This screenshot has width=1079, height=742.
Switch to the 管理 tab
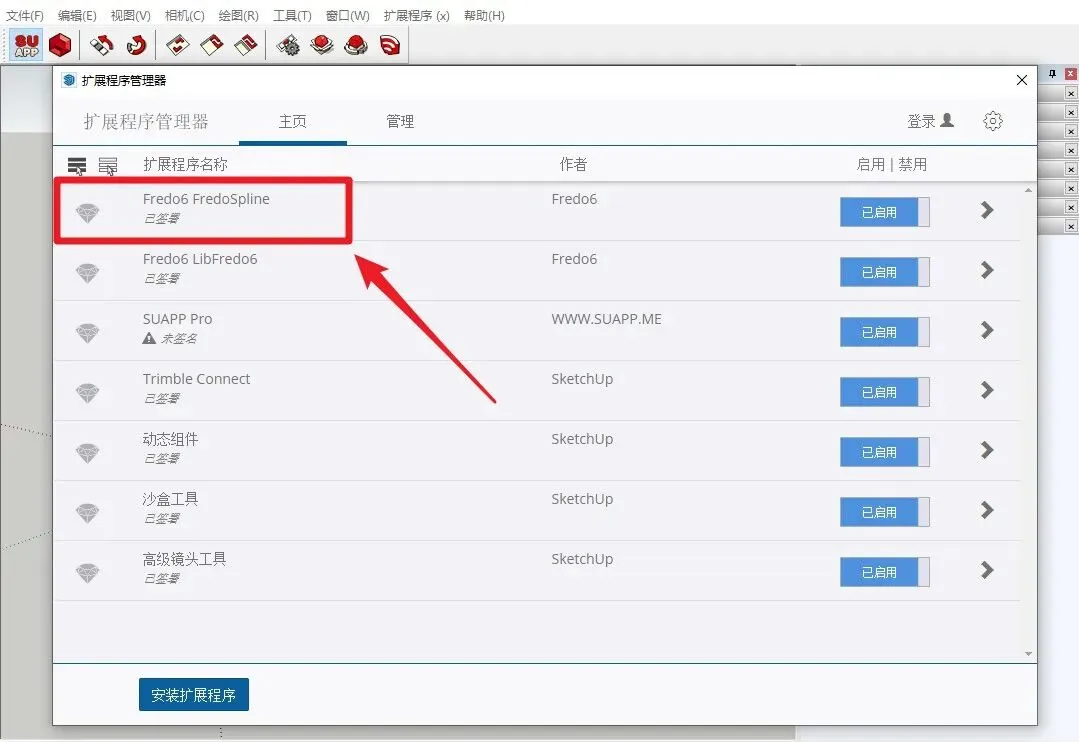click(x=400, y=122)
